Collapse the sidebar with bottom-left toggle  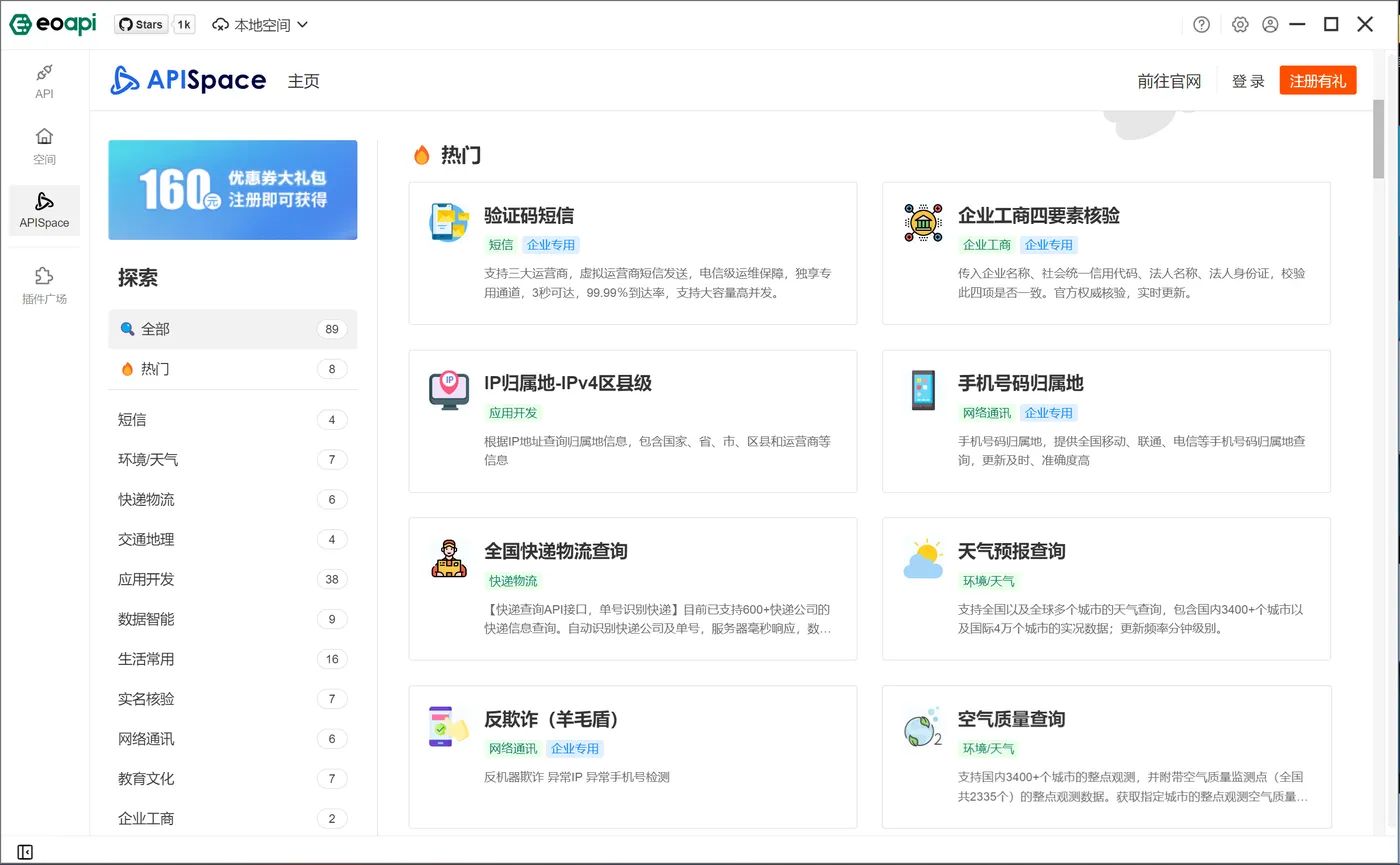25,852
